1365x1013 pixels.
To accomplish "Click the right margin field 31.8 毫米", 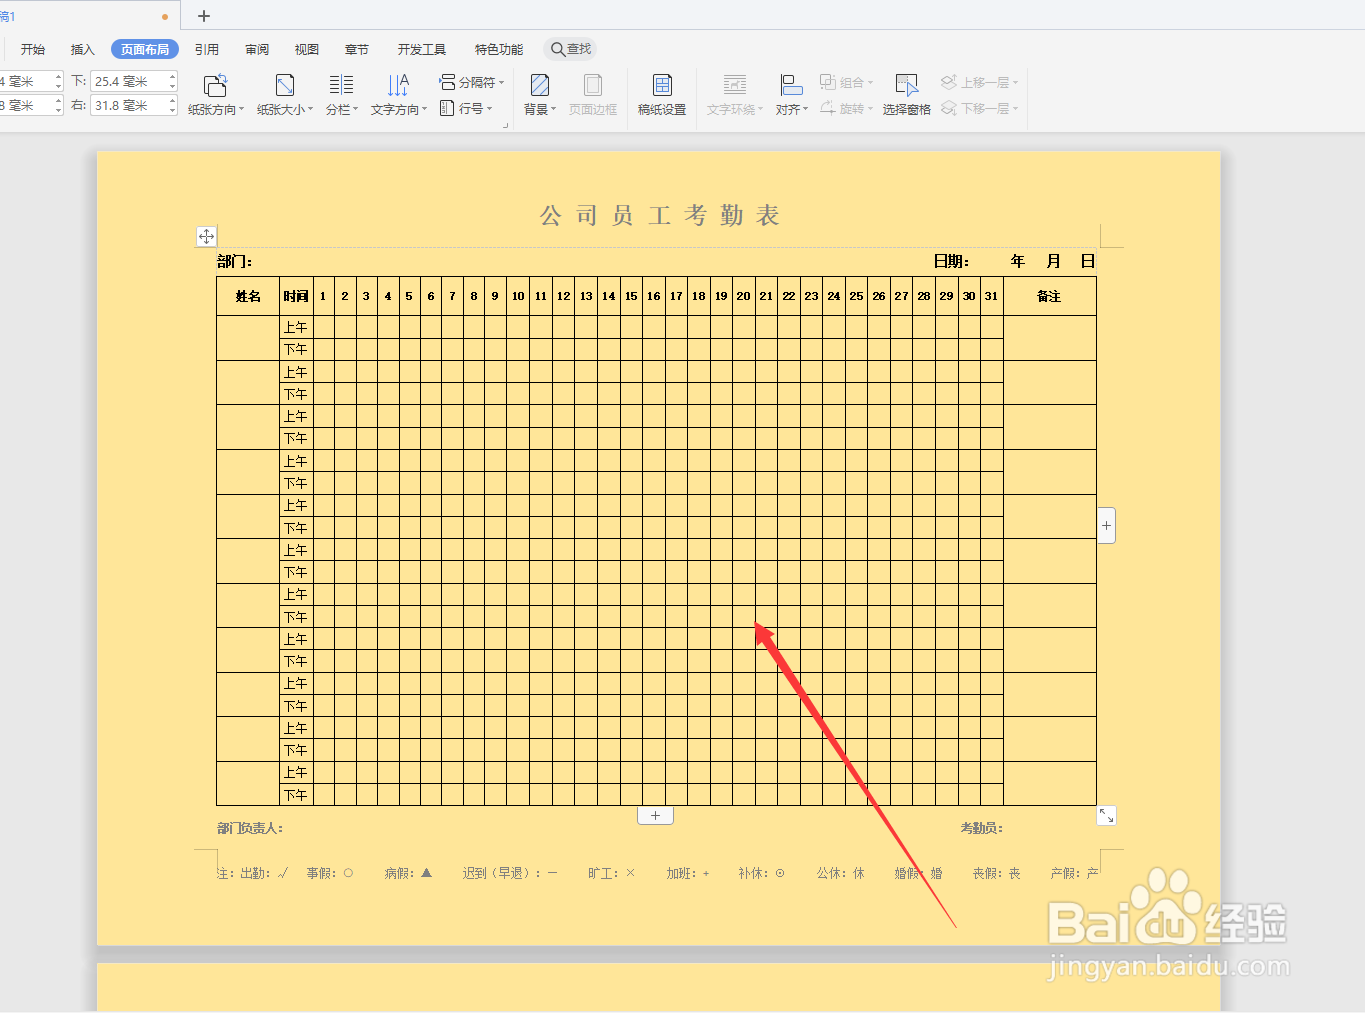I will click(130, 105).
